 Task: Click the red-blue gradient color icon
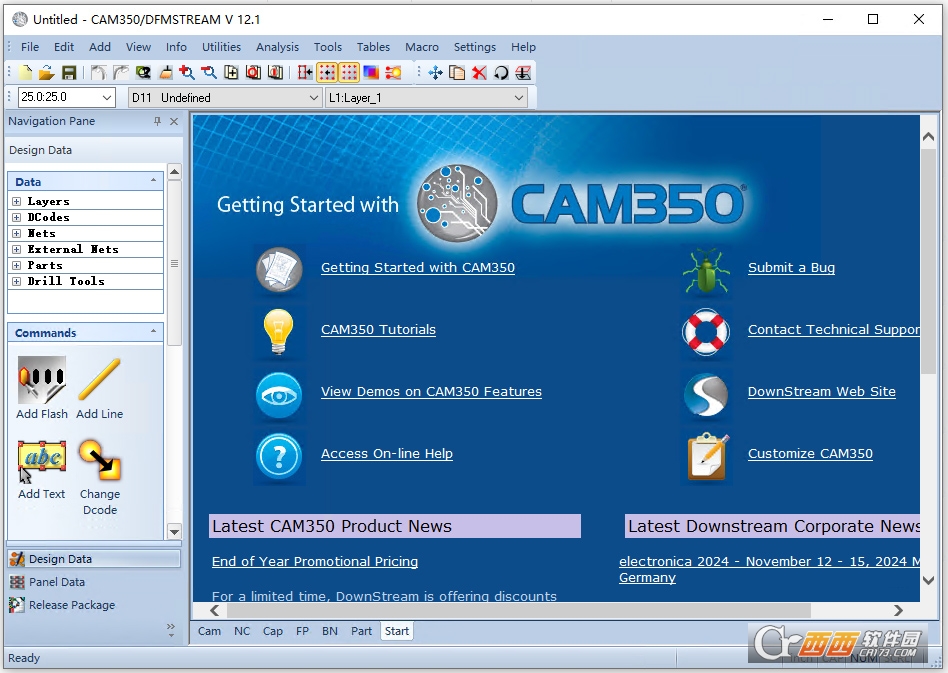(x=371, y=73)
